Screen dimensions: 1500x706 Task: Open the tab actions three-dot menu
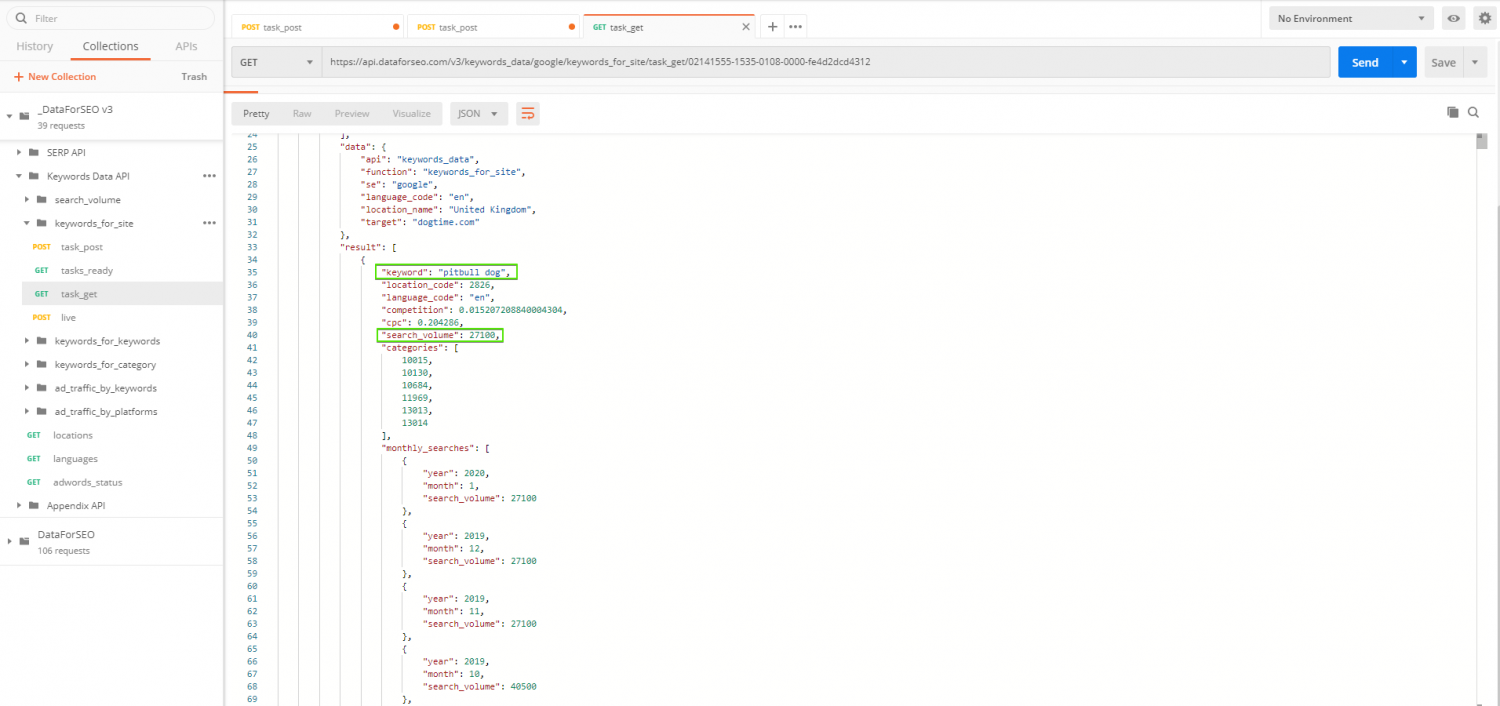click(795, 25)
